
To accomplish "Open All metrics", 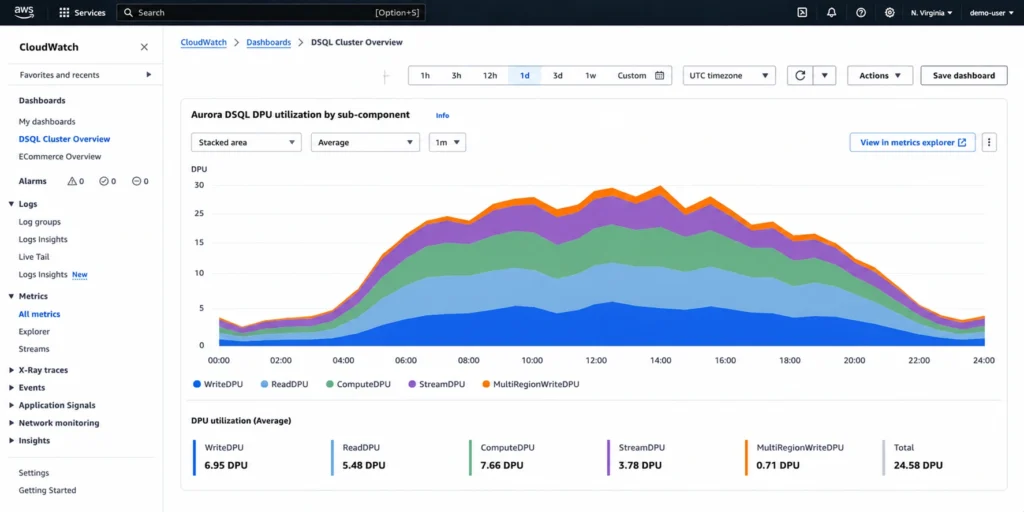I will (x=39, y=314).
